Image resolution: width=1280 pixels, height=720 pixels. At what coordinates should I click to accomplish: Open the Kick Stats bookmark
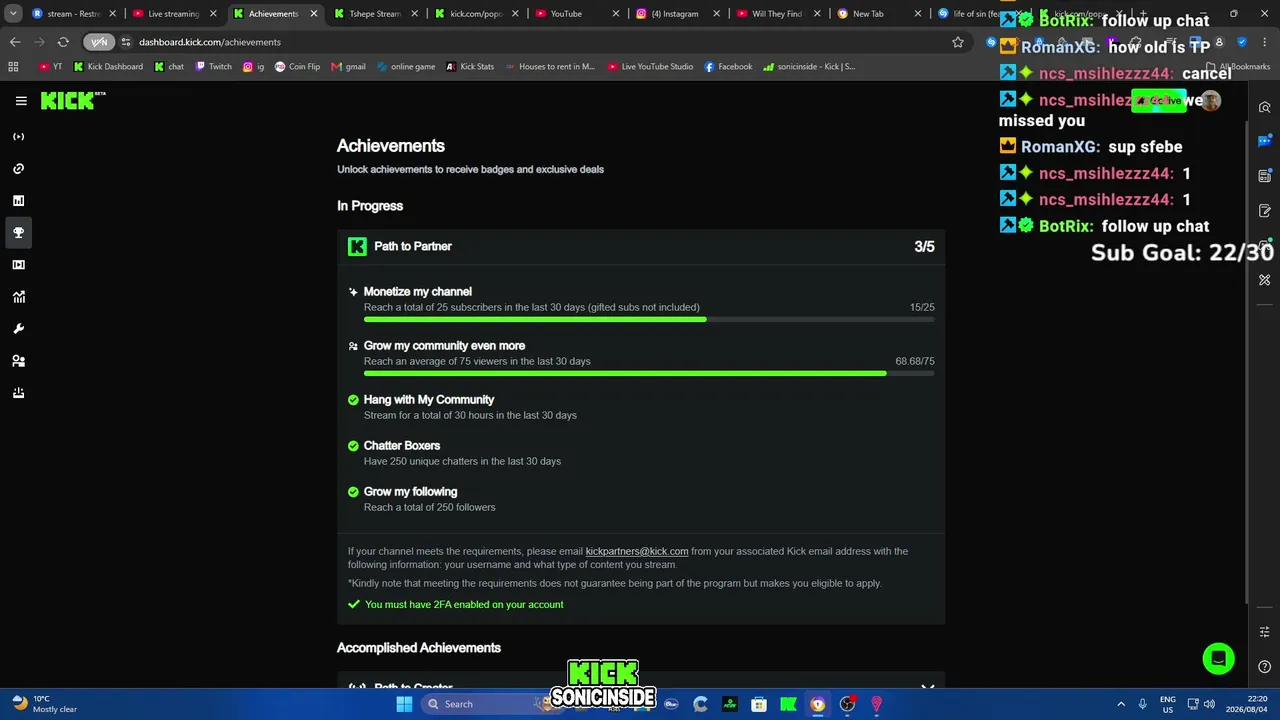(x=470, y=67)
